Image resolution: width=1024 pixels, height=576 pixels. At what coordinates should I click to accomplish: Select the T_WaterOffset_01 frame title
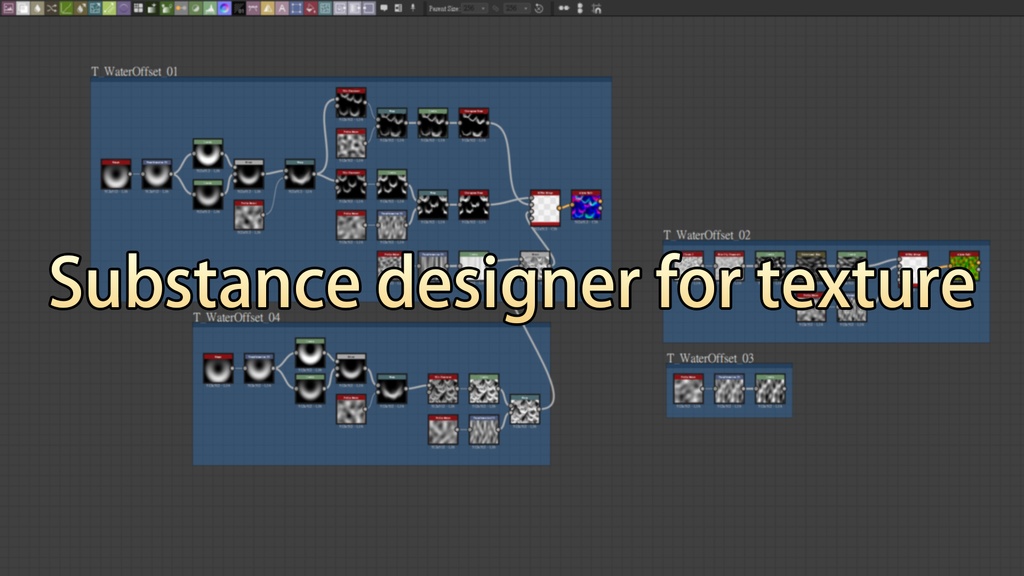[134, 71]
